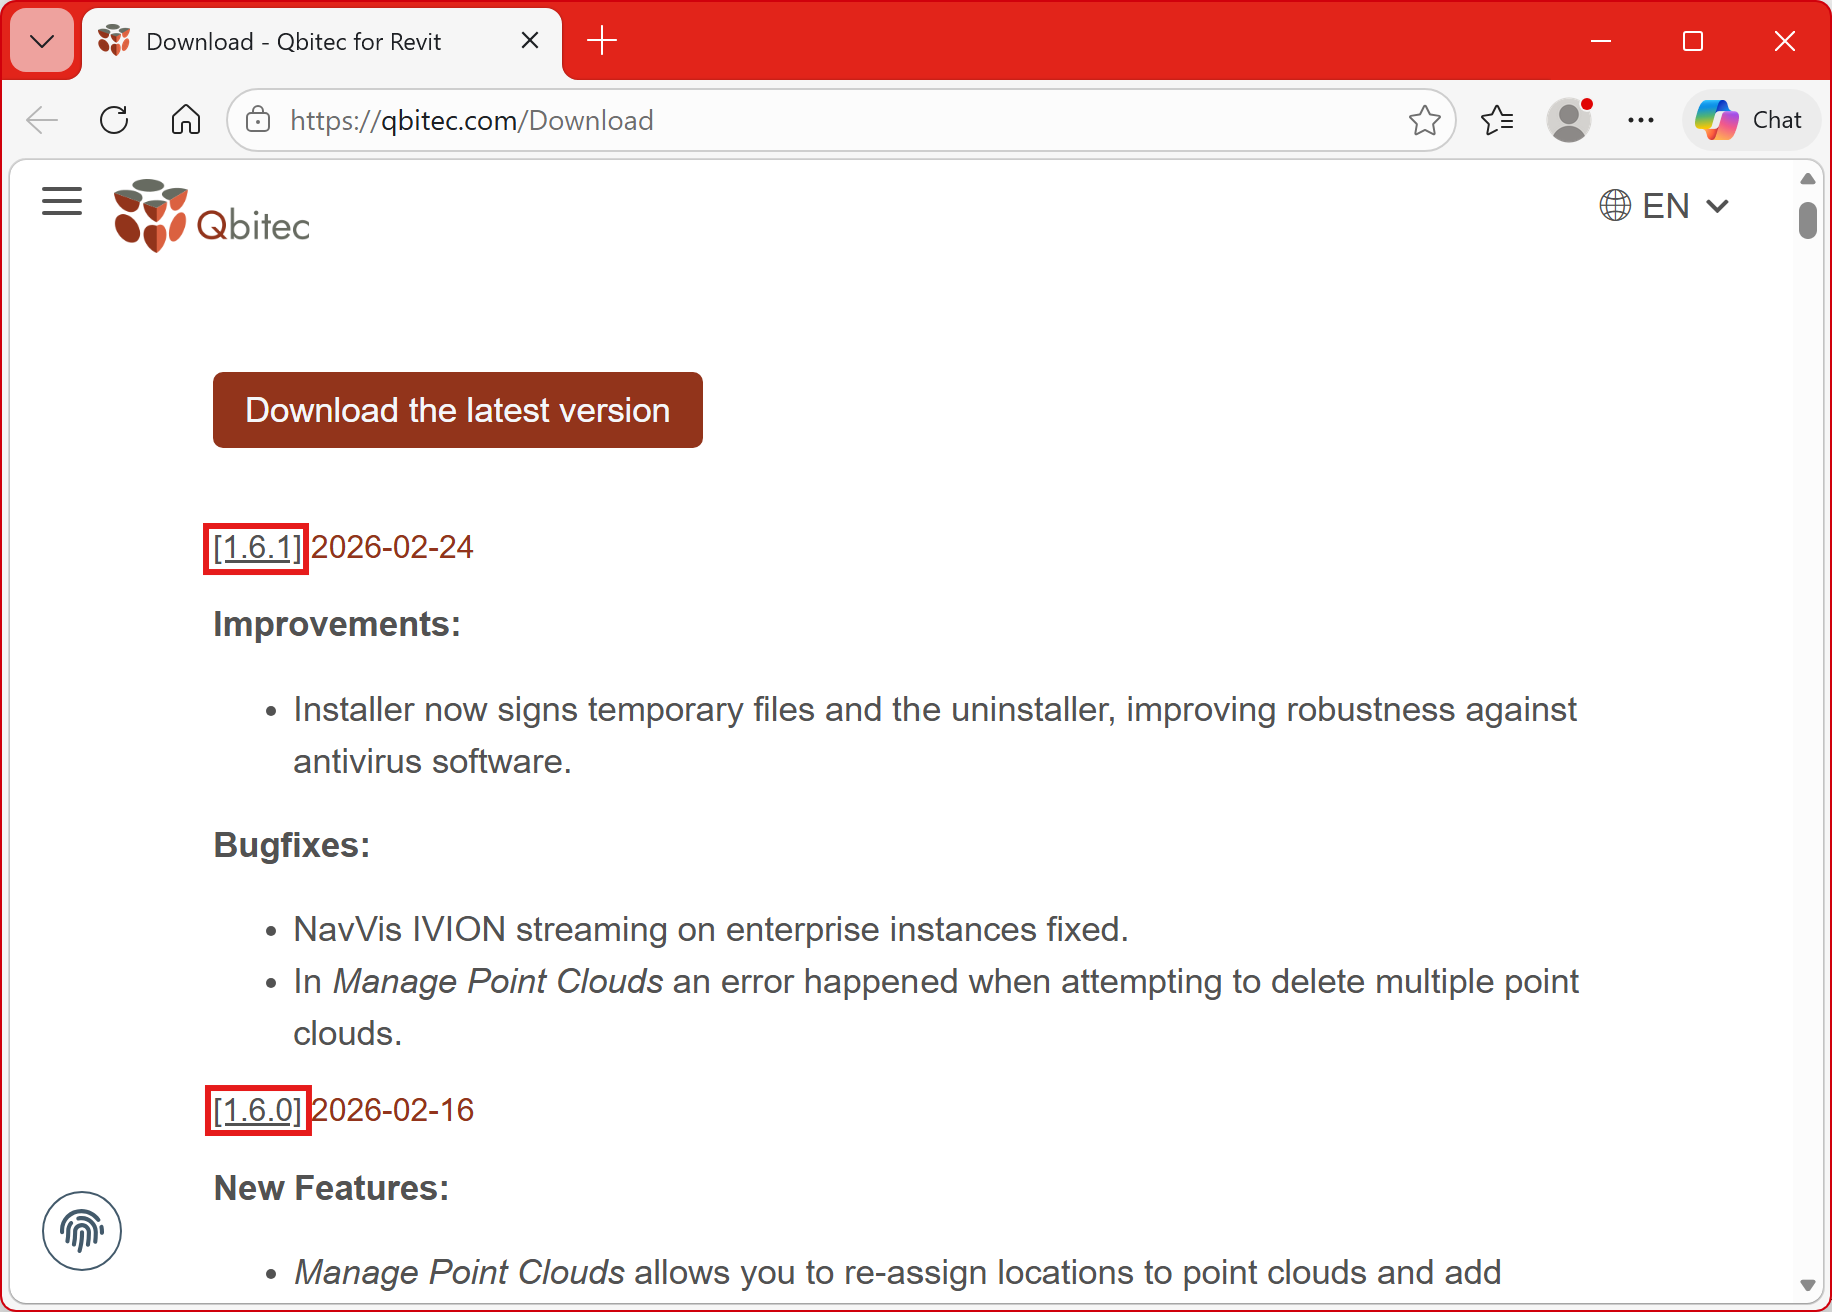
Task: View site information lock icon
Action: (x=258, y=120)
